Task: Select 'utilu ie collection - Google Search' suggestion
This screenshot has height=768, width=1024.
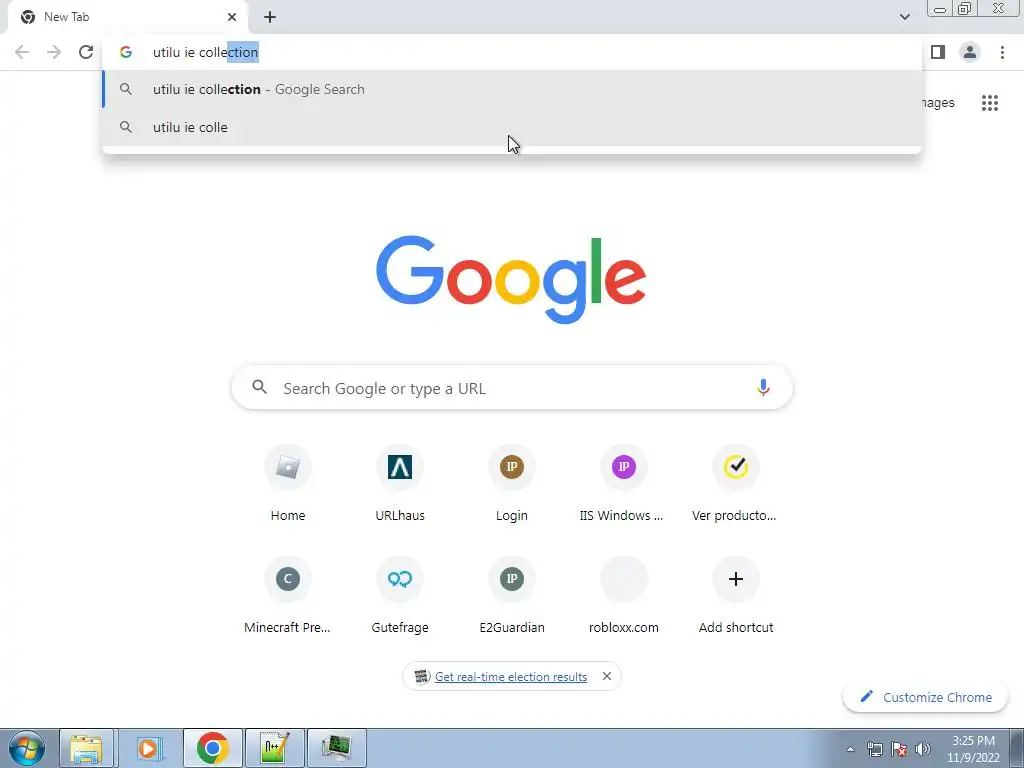Action: point(512,89)
